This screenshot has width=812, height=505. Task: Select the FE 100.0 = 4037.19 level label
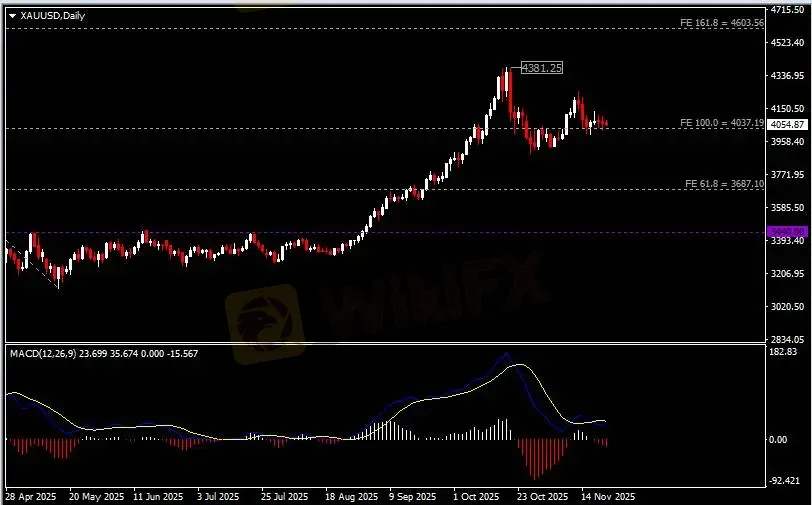pyautogui.click(x=722, y=122)
